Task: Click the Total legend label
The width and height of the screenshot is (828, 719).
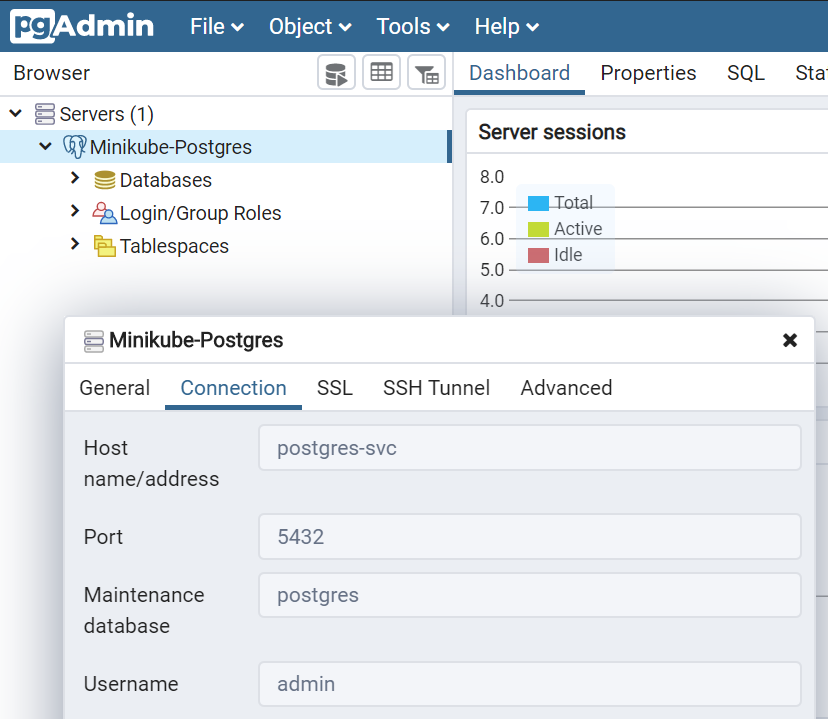Action: pos(573,203)
